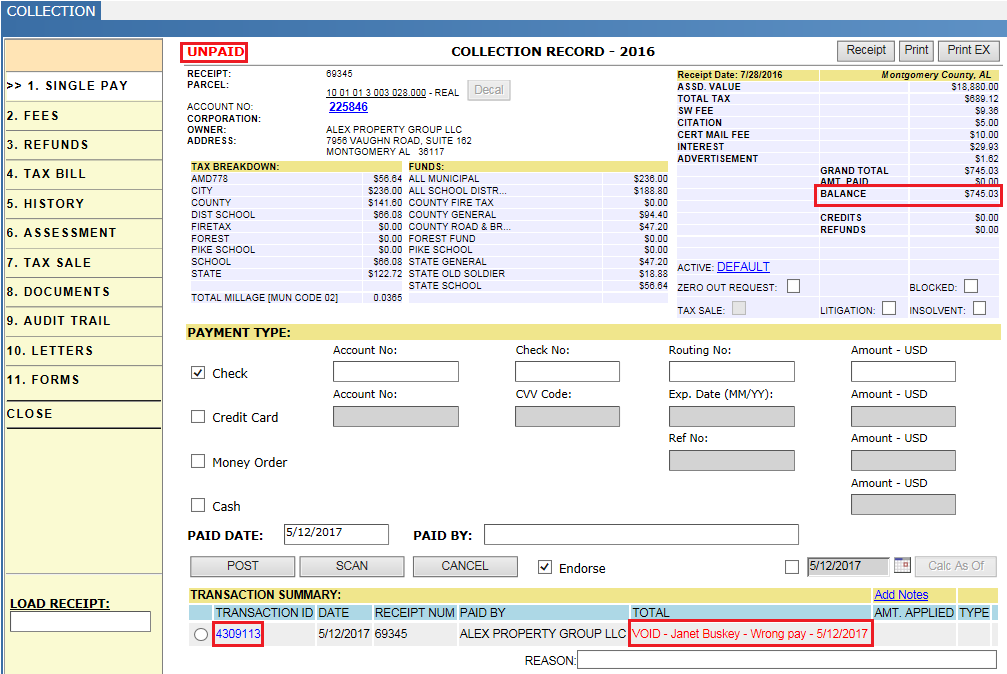This screenshot has width=1007, height=674.
Task: Open the History section
Action: tap(83, 204)
